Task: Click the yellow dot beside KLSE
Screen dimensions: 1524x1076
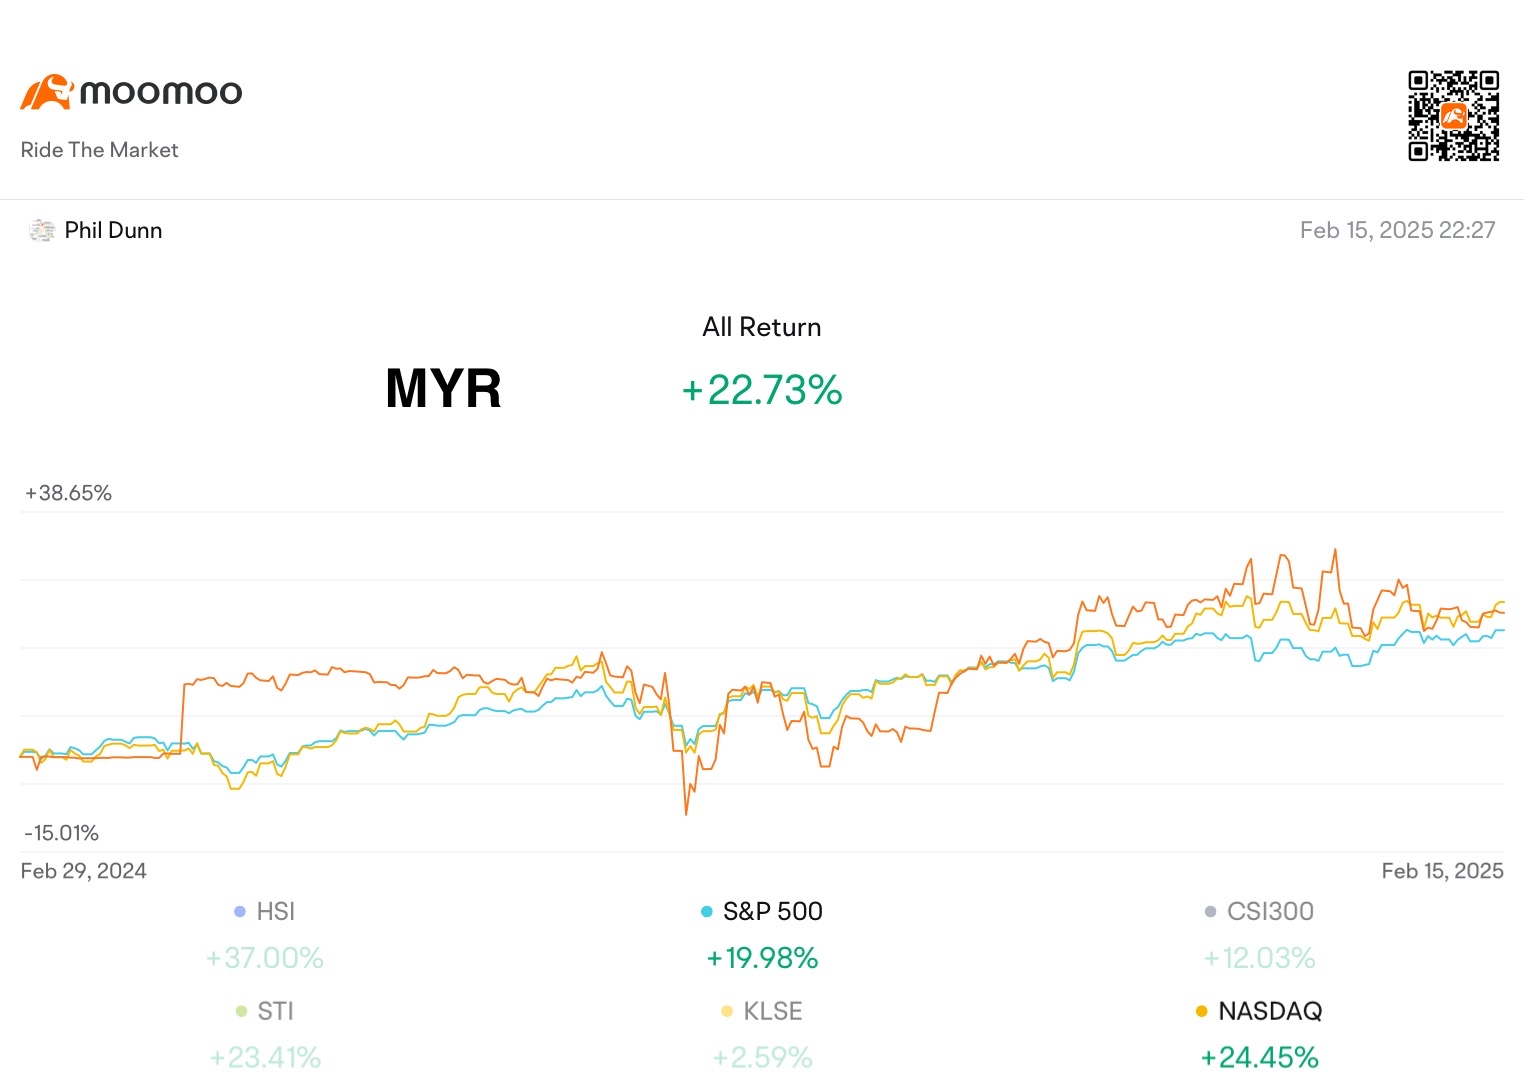Action: (x=727, y=1011)
